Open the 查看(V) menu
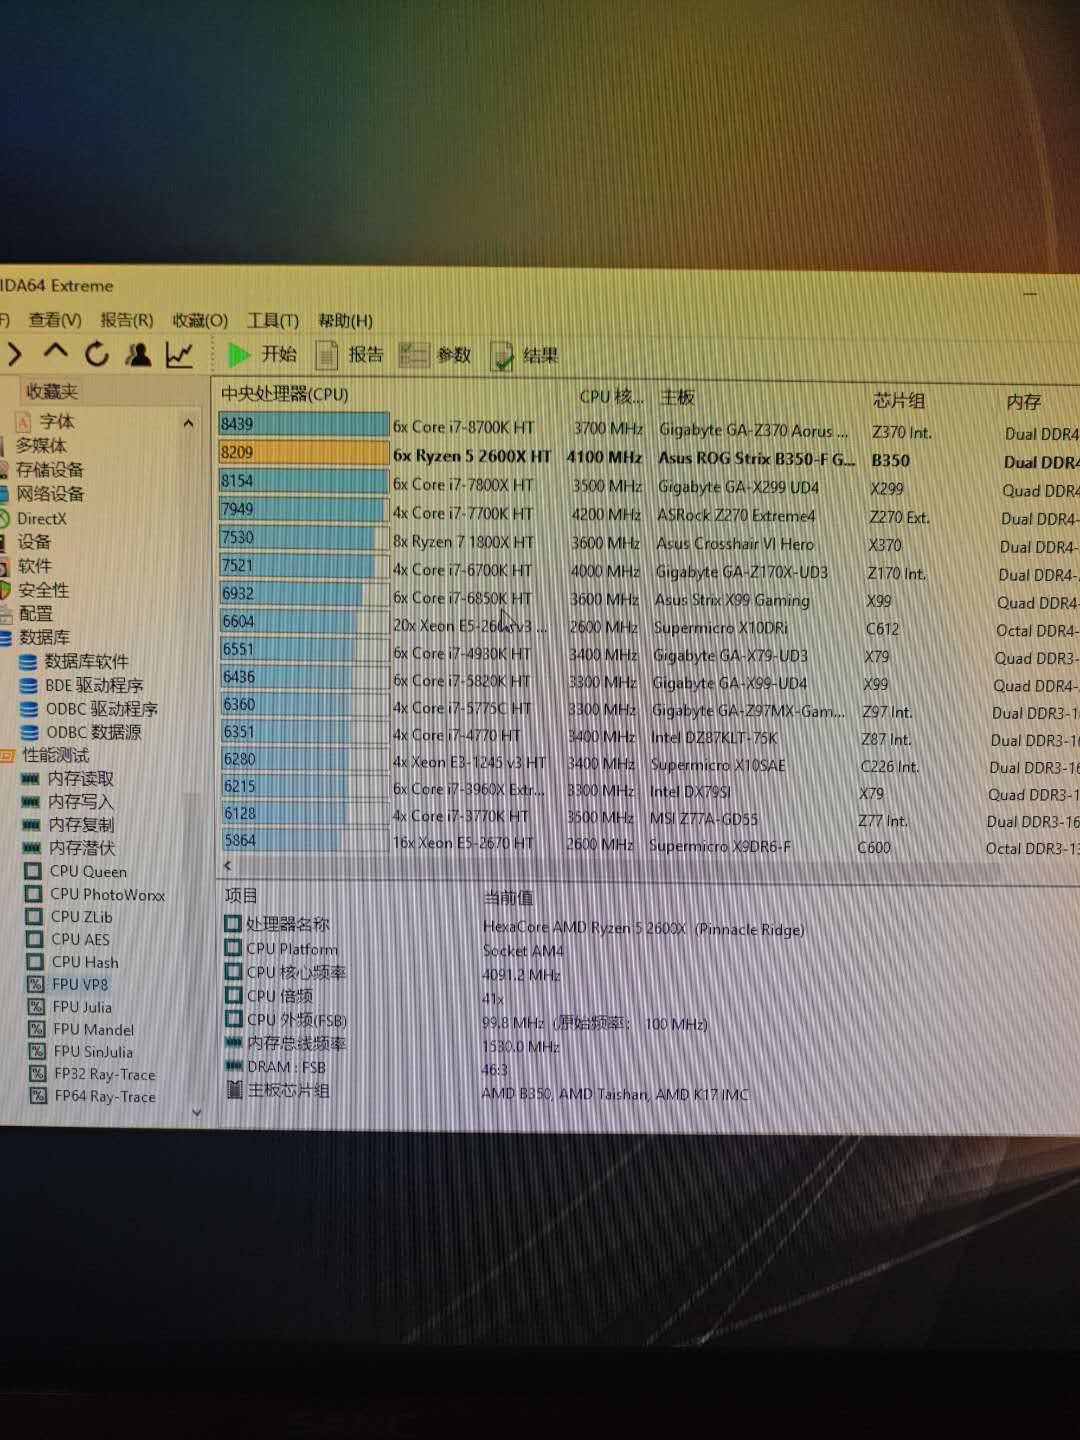Image resolution: width=1080 pixels, height=1440 pixels. tap(55, 320)
